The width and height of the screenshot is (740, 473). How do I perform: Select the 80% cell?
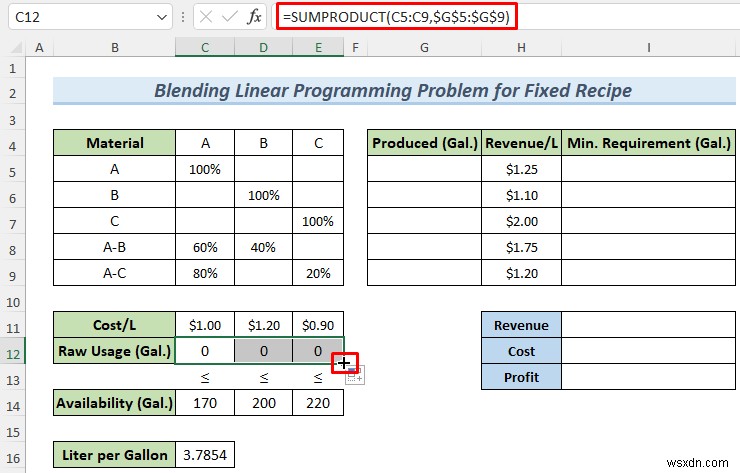click(205, 273)
